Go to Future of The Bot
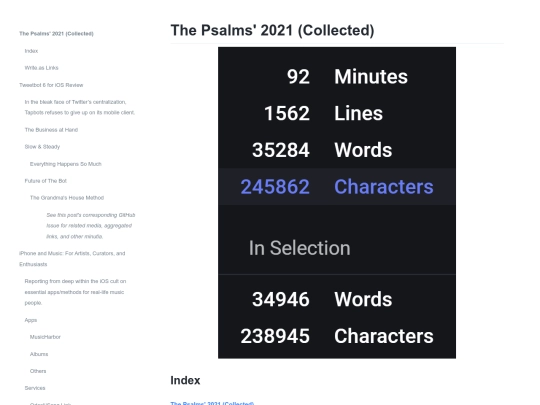 click(x=45, y=181)
